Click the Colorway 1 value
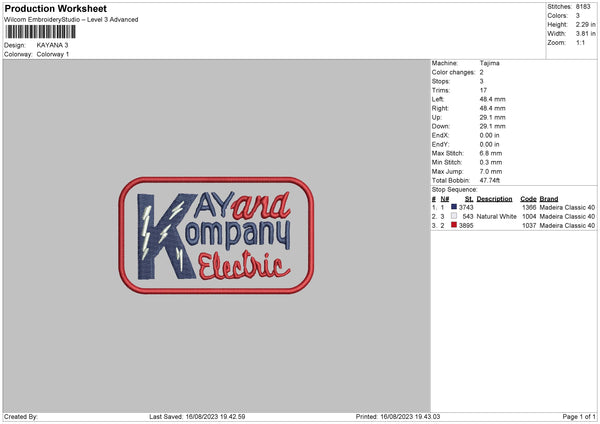Viewport: 600px width, 424px height. [x=53, y=54]
